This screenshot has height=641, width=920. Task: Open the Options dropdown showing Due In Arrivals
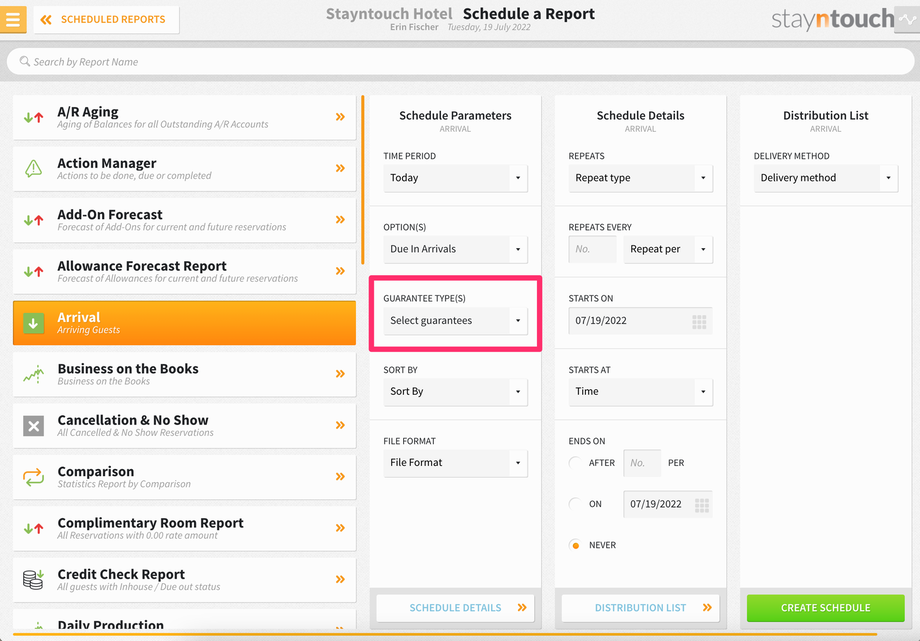coord(455,249)
